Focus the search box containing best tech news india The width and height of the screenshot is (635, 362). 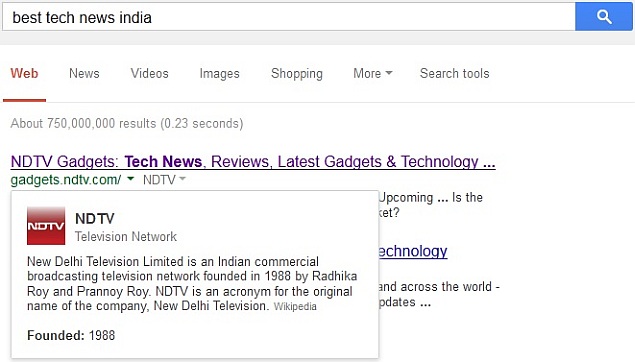pos(289,17)
